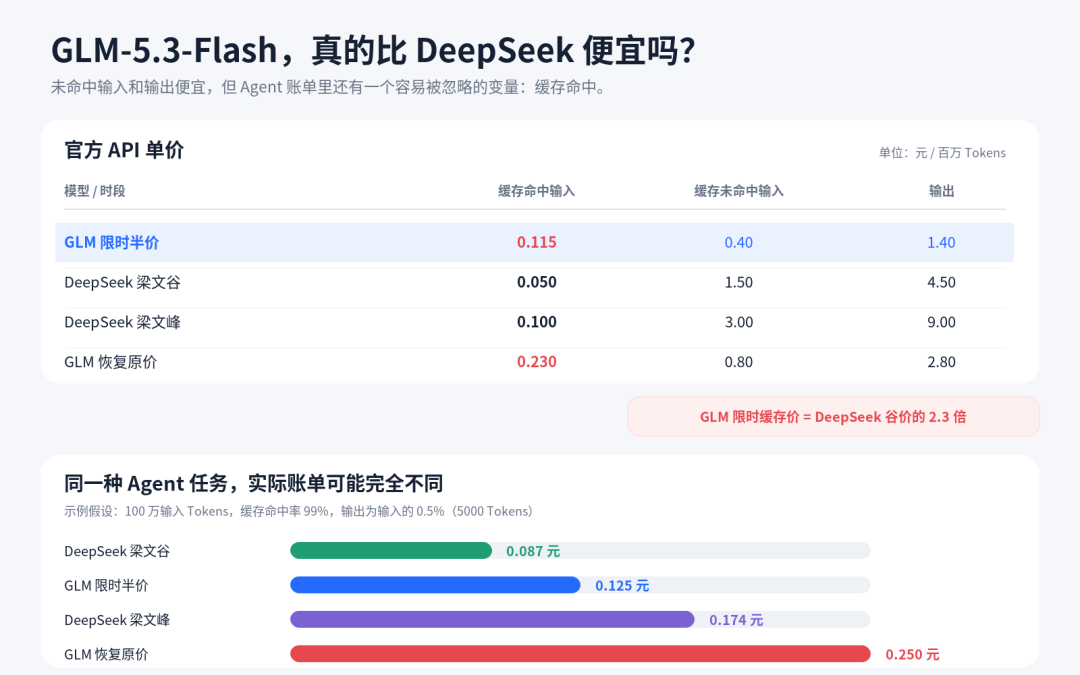Click the 1.40 output price in the GLM 限时半价 row
1080x675 pixels.
(x=941, y=242)
